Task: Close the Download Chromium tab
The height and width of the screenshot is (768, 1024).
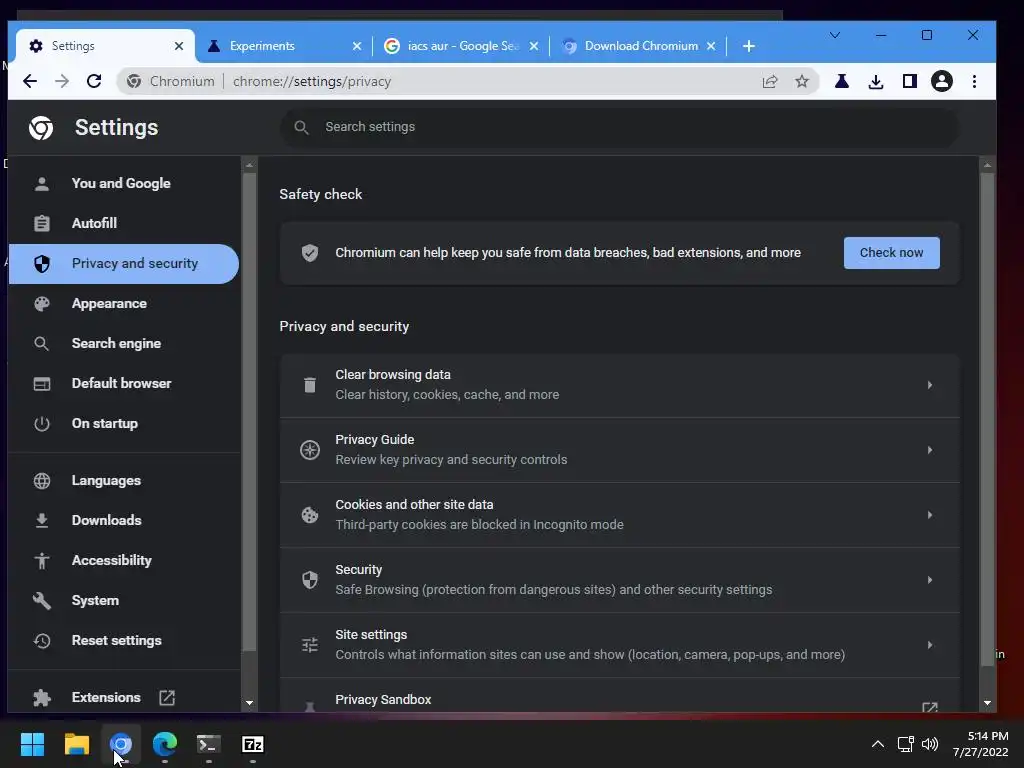Action: (711, 46)
